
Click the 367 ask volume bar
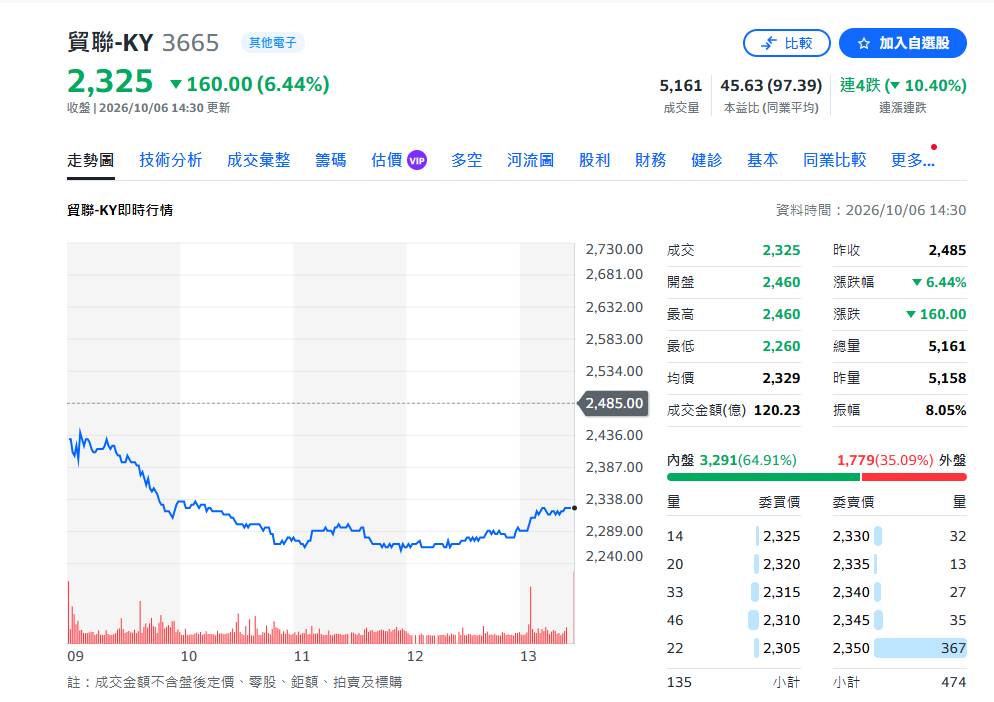coord(920,648)
